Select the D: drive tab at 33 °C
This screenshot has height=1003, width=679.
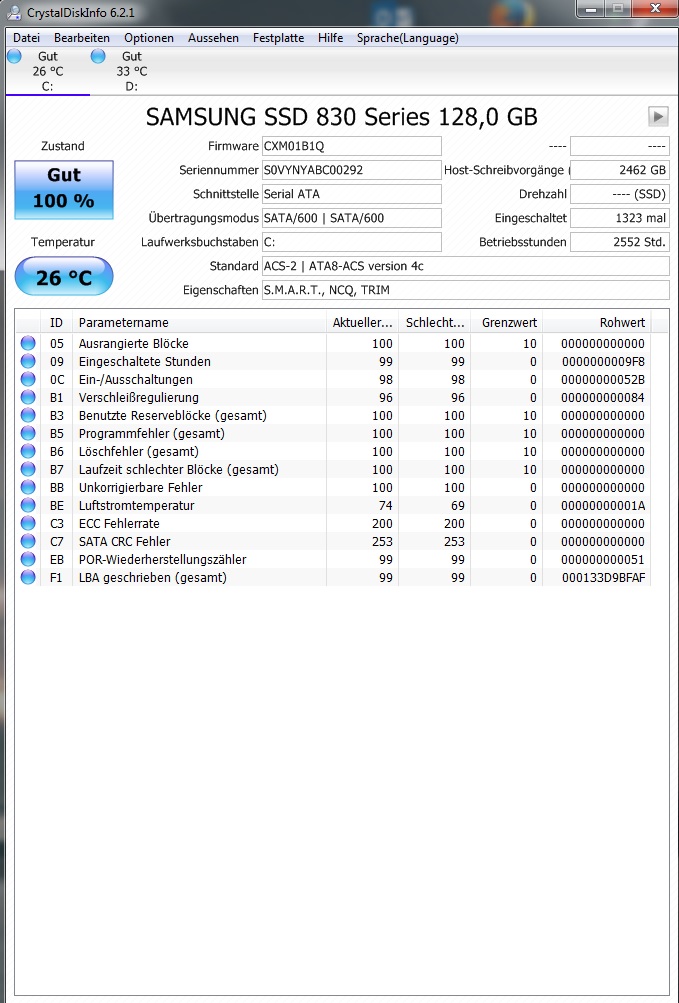tap(131, 71)
